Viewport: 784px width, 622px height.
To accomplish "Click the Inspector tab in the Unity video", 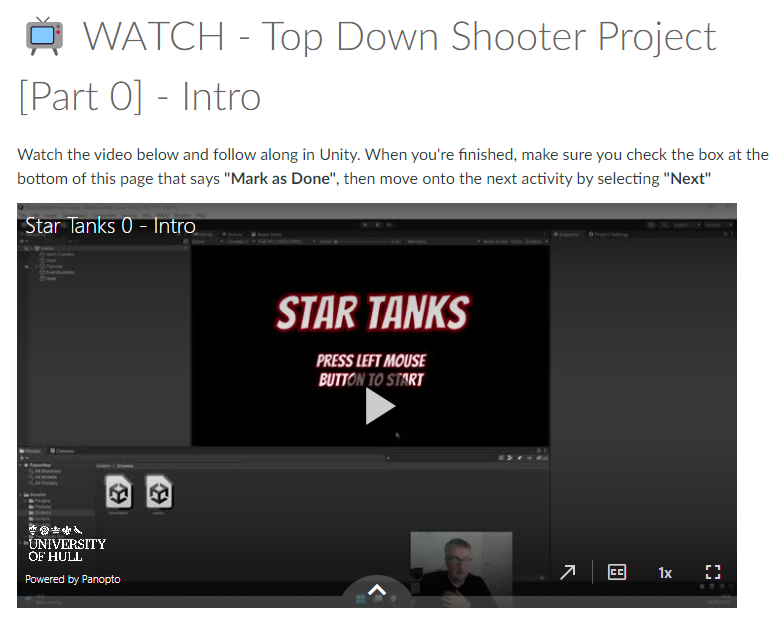I will (569, 234).
